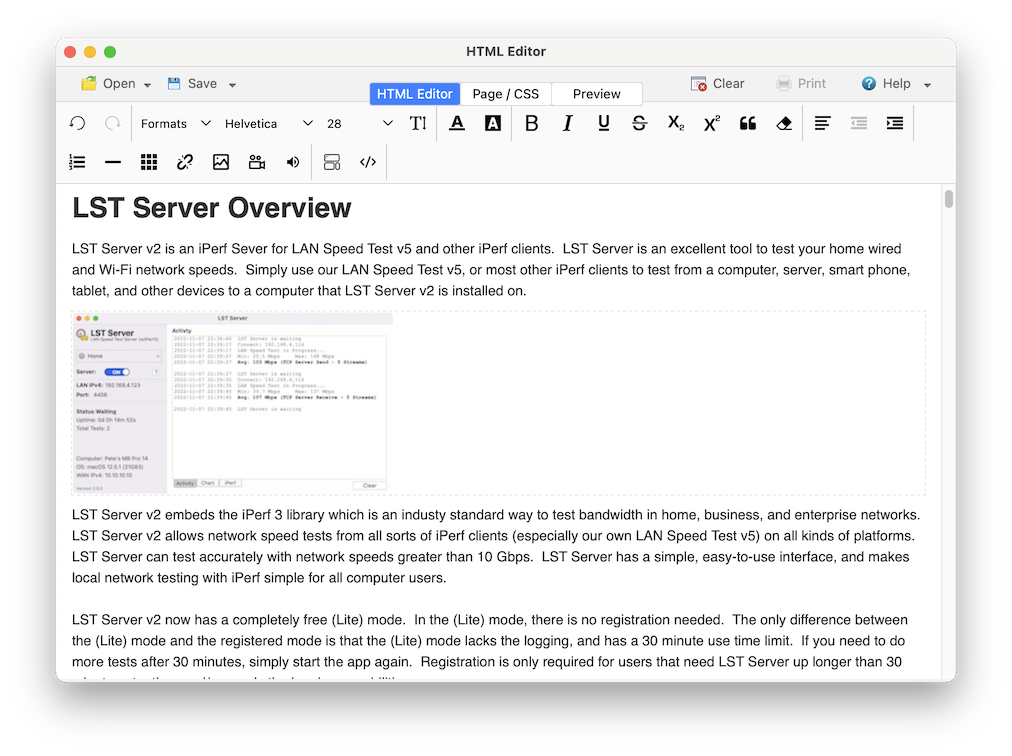Image resolution: width=1012 pixels, height=756 pixels.
Task: Insert a numbered list
Action: [x=77, y=162]
